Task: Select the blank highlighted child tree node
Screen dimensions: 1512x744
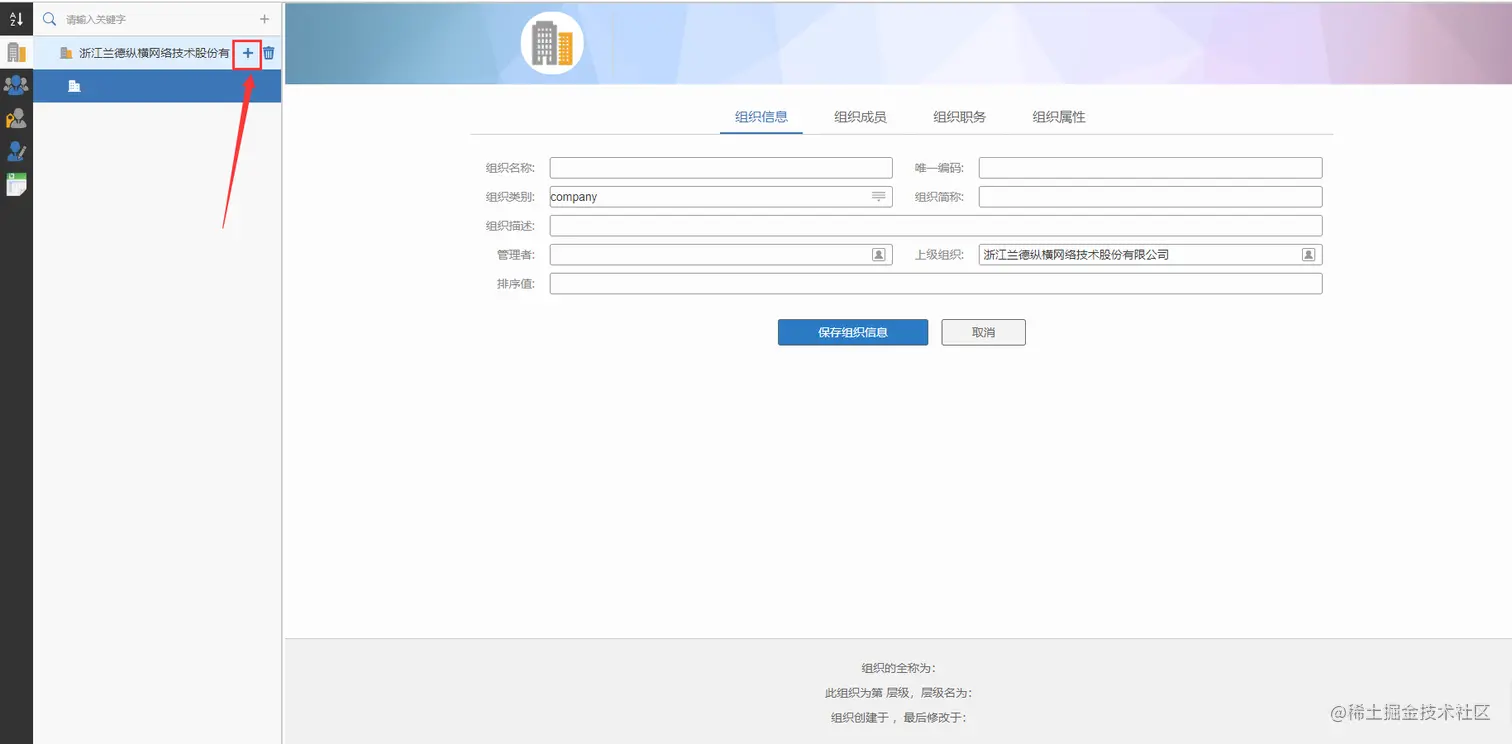Action: (157, 86)
